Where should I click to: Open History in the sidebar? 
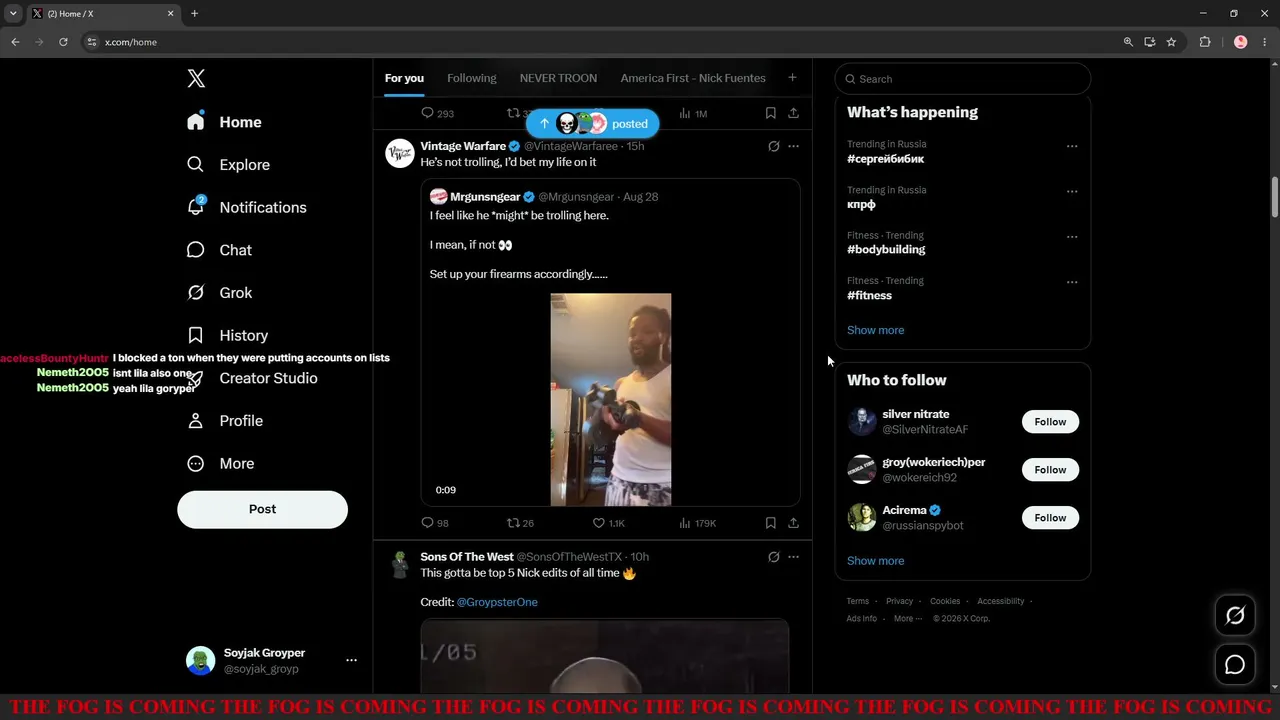[x=227, y=336]
